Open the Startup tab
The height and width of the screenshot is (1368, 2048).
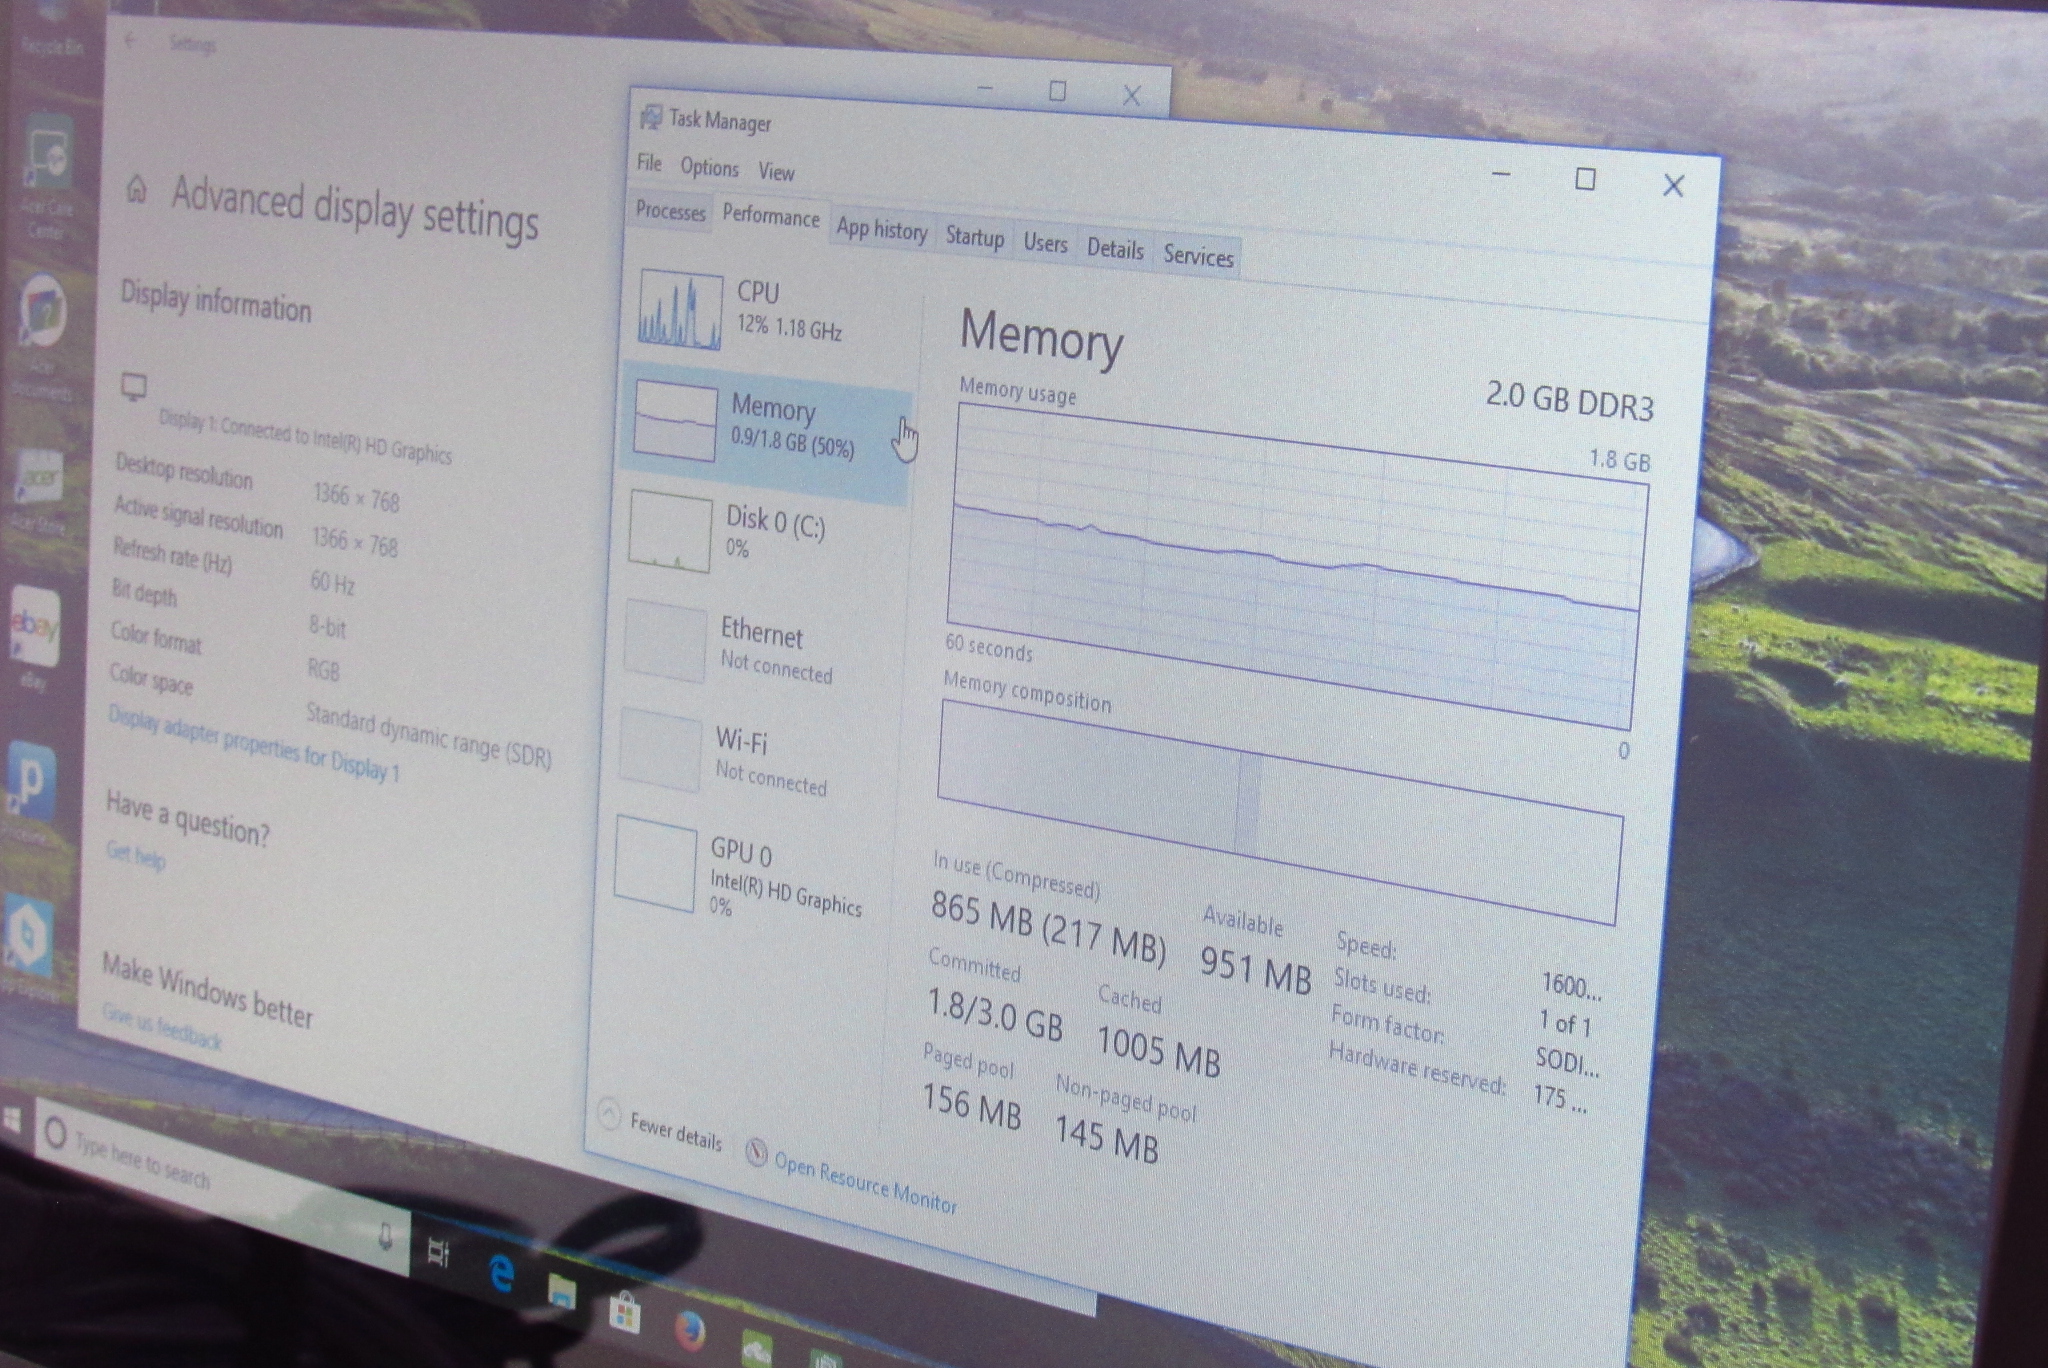974,237
